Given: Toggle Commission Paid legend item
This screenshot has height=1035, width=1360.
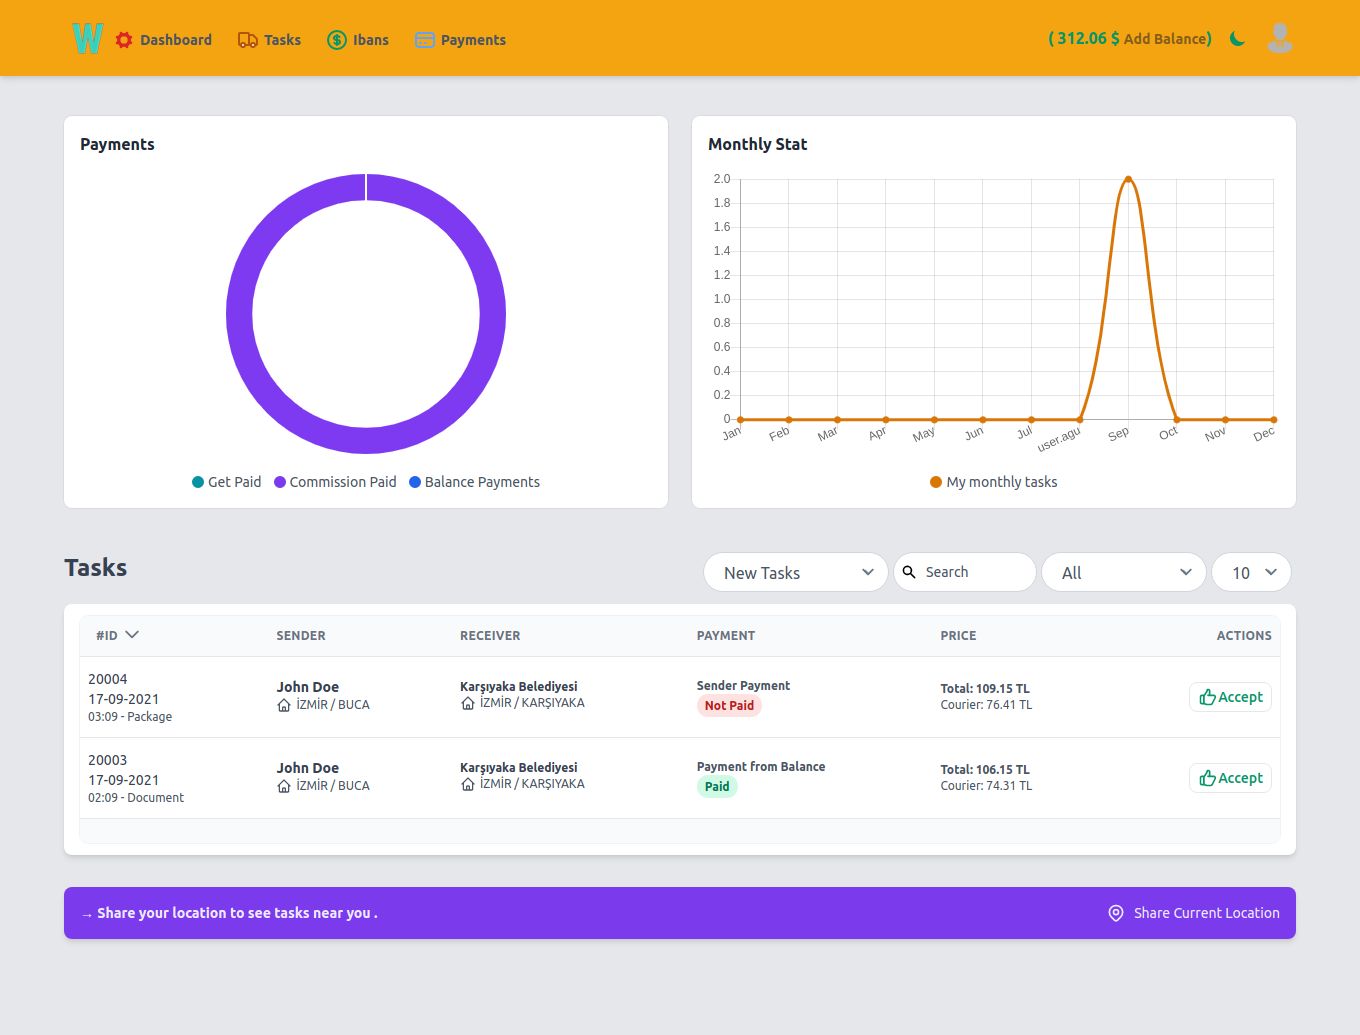Looking at the screenshot, I should [x=335, y=482].
